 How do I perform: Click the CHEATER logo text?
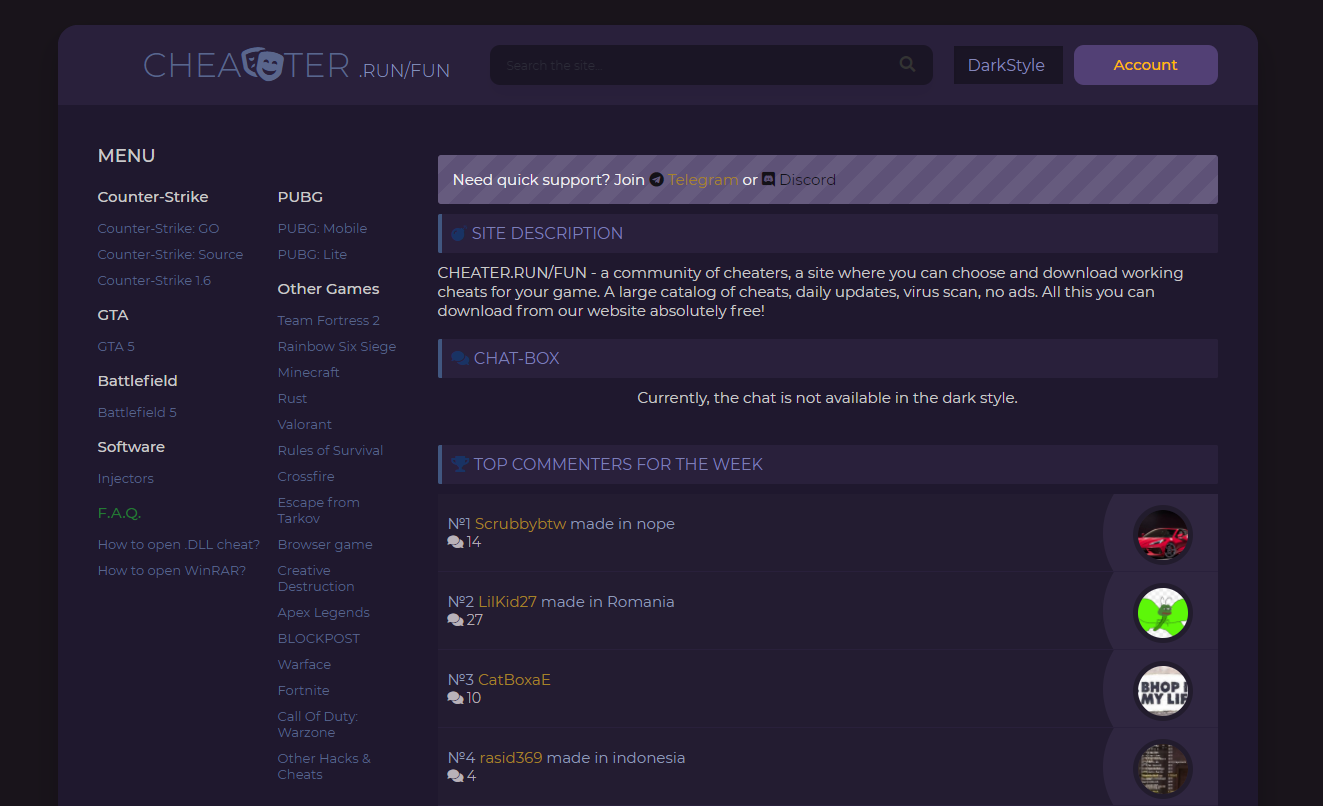247,65
